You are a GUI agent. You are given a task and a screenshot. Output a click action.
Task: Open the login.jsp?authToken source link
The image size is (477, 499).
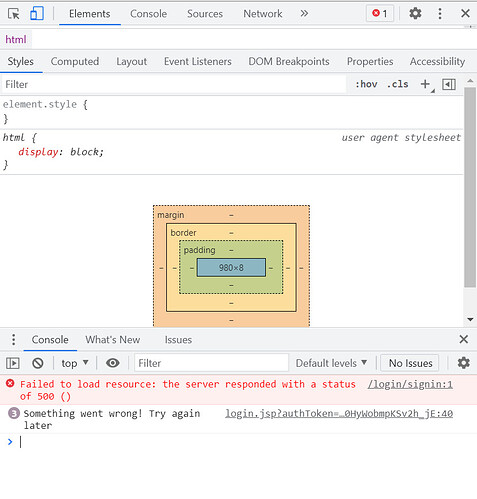[x=339, y=414]
